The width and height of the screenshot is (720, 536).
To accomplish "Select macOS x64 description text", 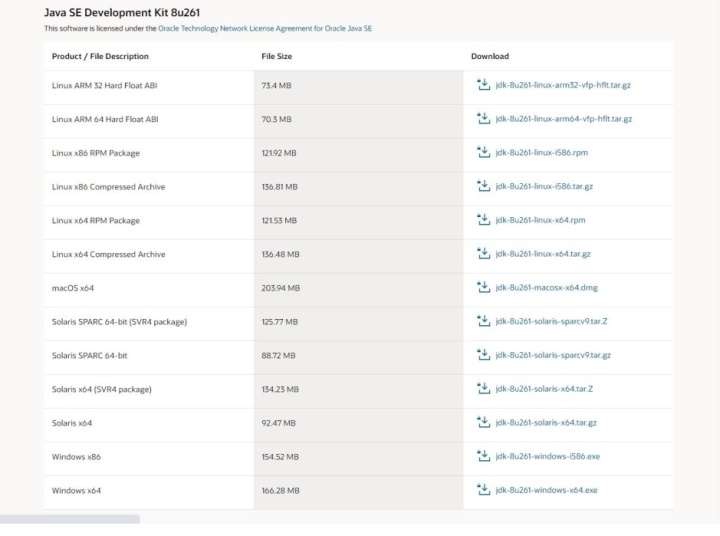I will [73, 288].
